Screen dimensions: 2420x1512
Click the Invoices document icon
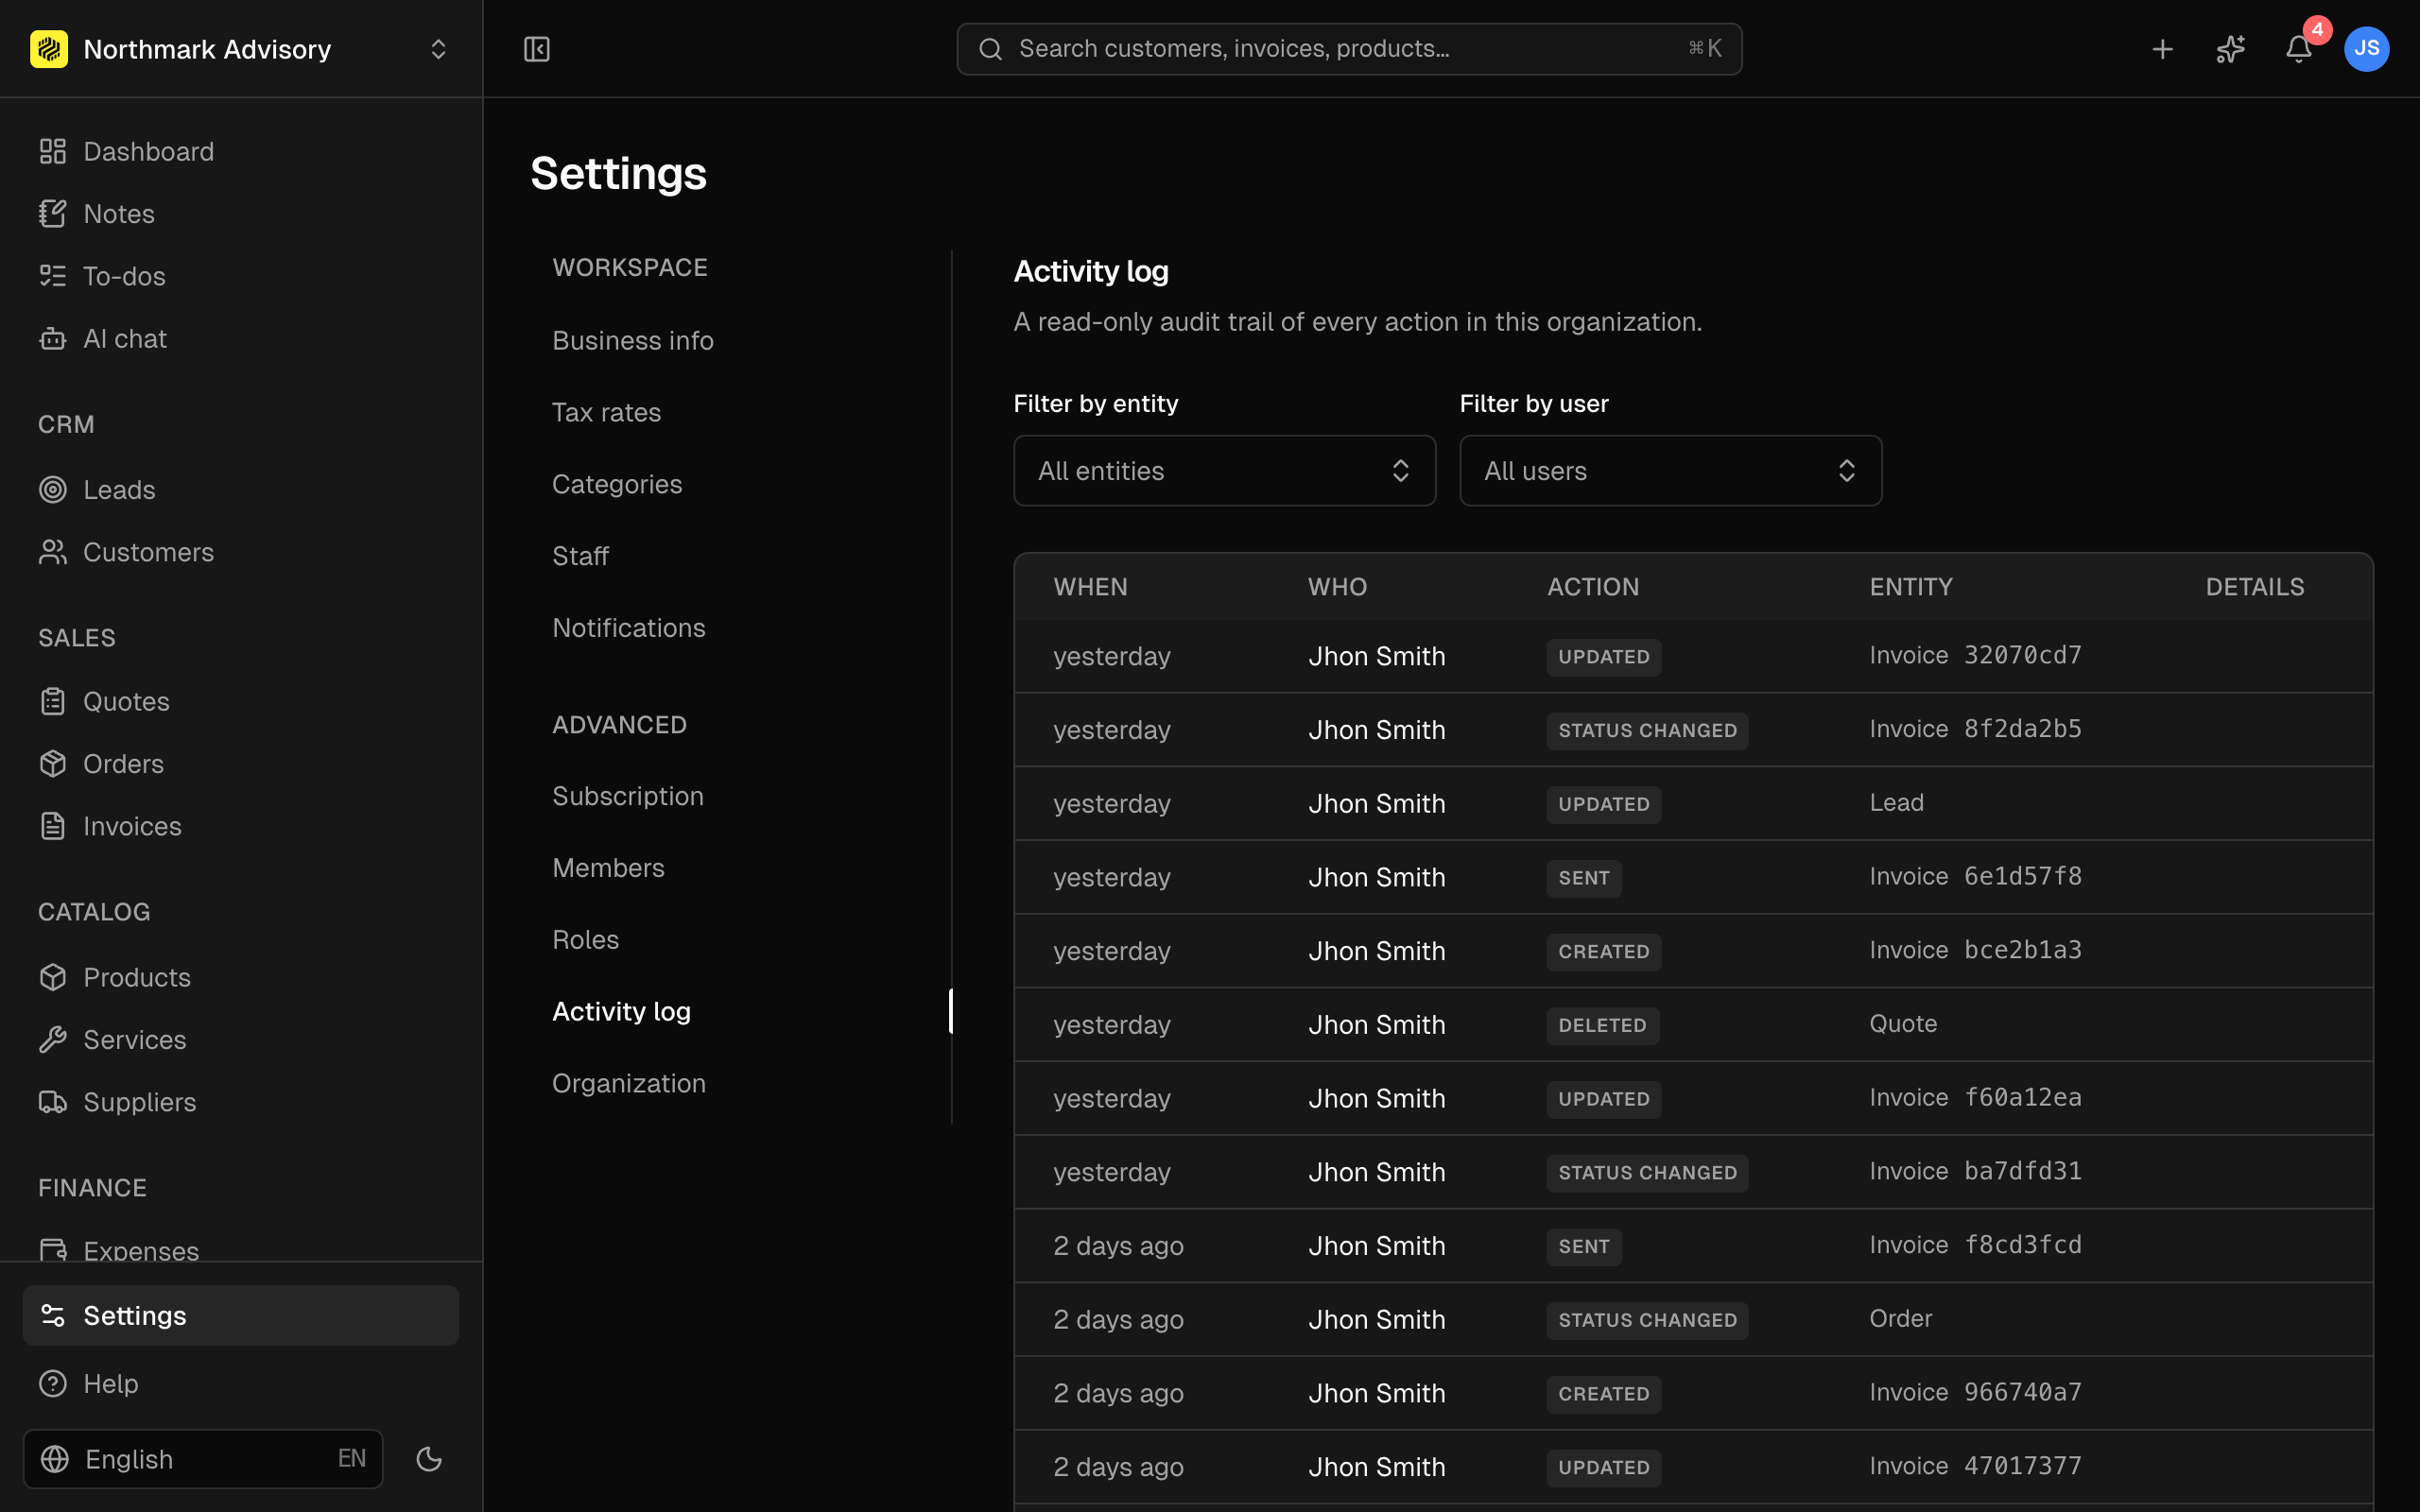(x=53, y=826)
